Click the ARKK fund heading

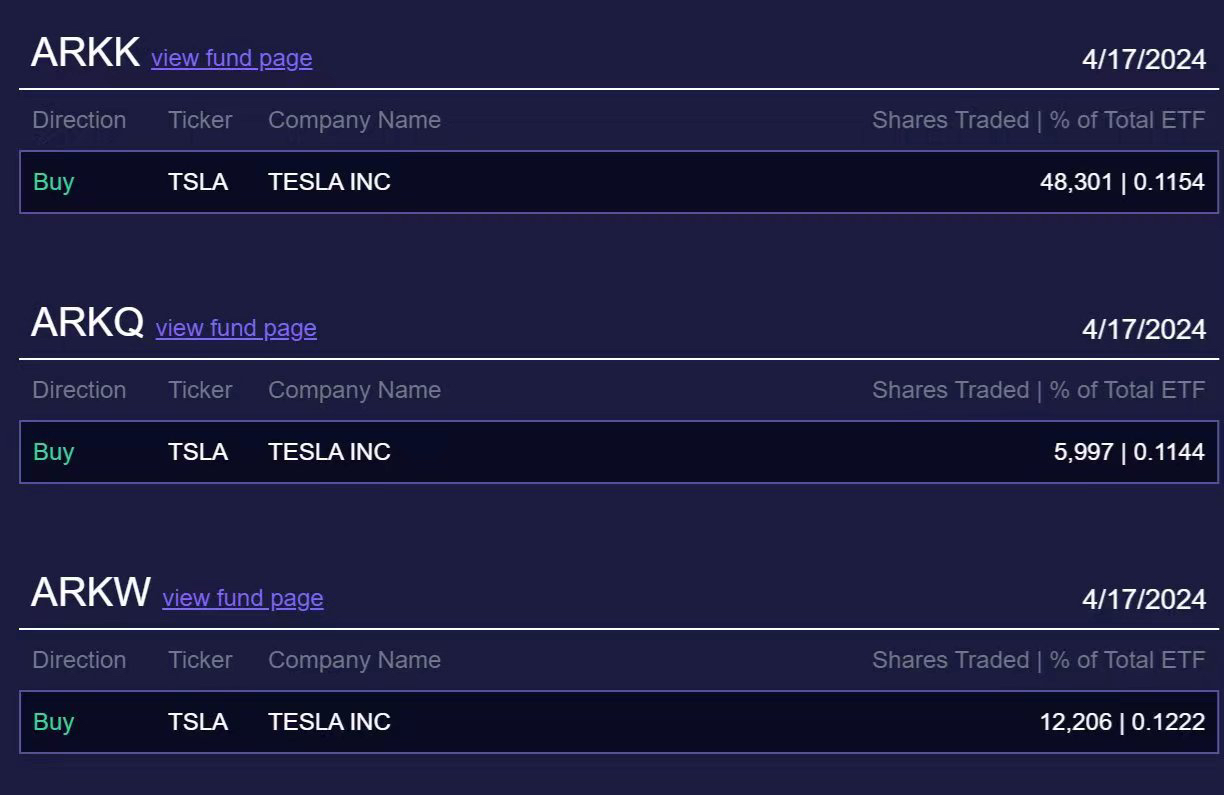tap(85, 53)
